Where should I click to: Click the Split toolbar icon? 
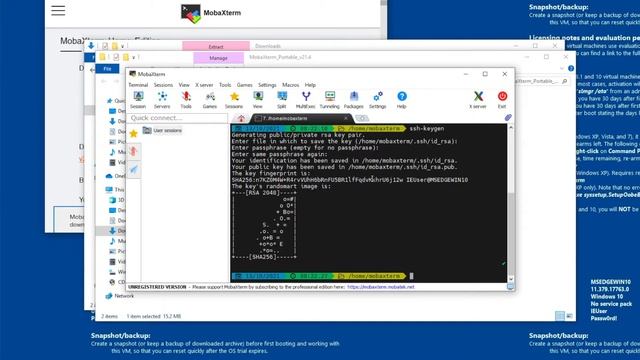point(282,100)
